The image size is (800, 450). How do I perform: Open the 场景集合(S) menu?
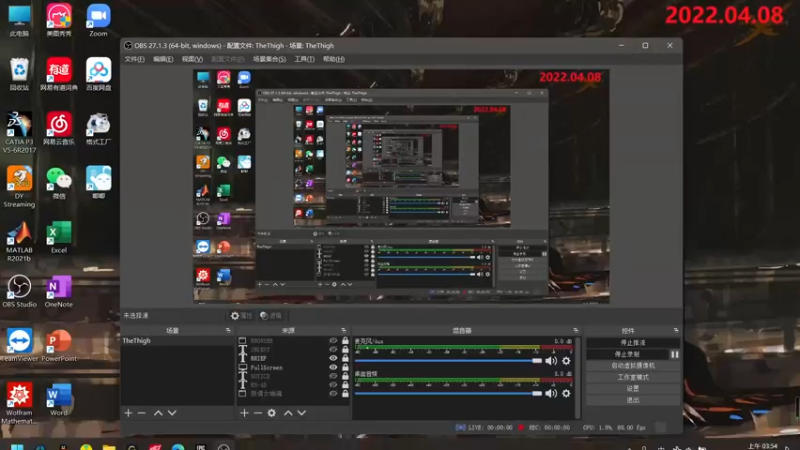[269, 59]
